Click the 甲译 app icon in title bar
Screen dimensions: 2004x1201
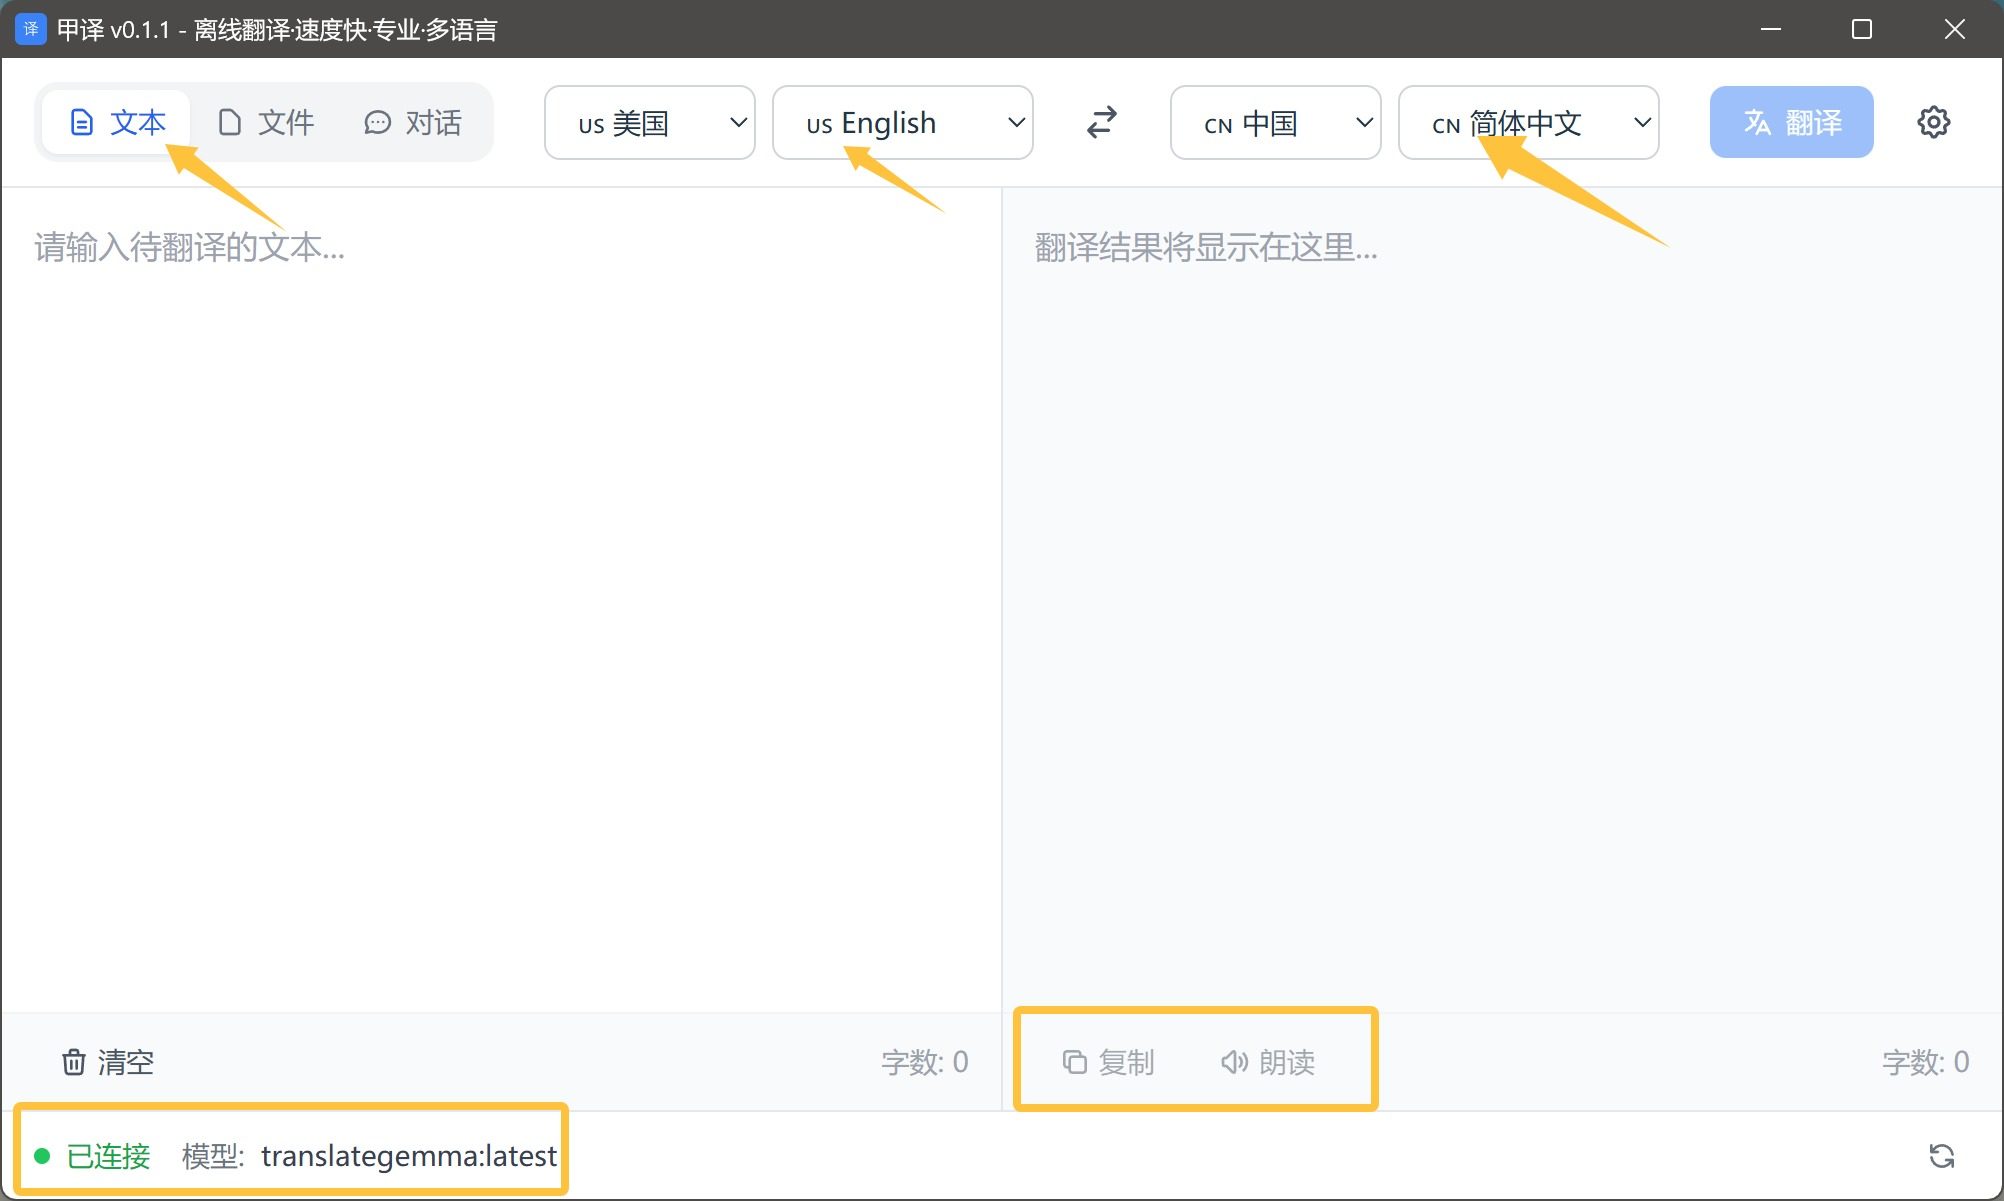coord(30,29)
